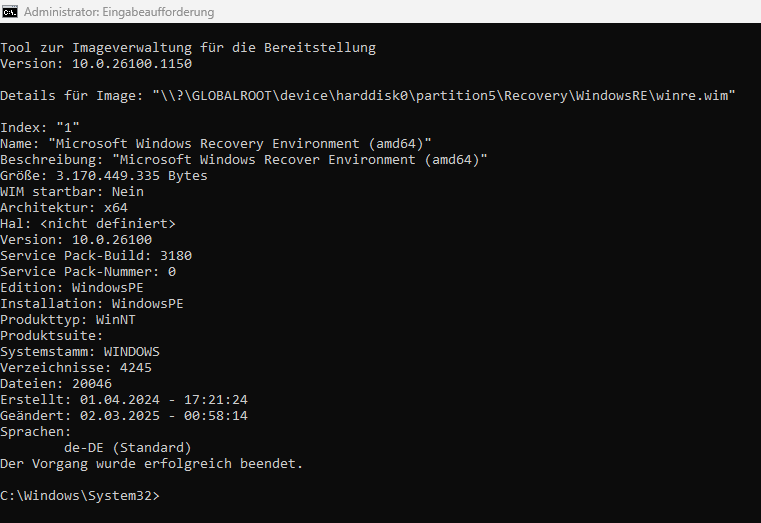761x523 pixels.
Task: Click the Produkttyp: WinNT line
Action: [68, 320]
